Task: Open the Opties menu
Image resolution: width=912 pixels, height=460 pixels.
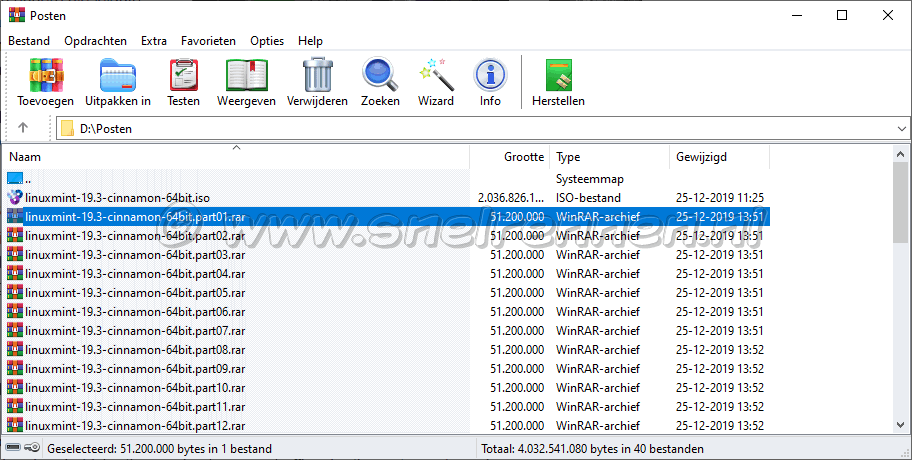Action: pyautogui.click(x=267, y=41)
